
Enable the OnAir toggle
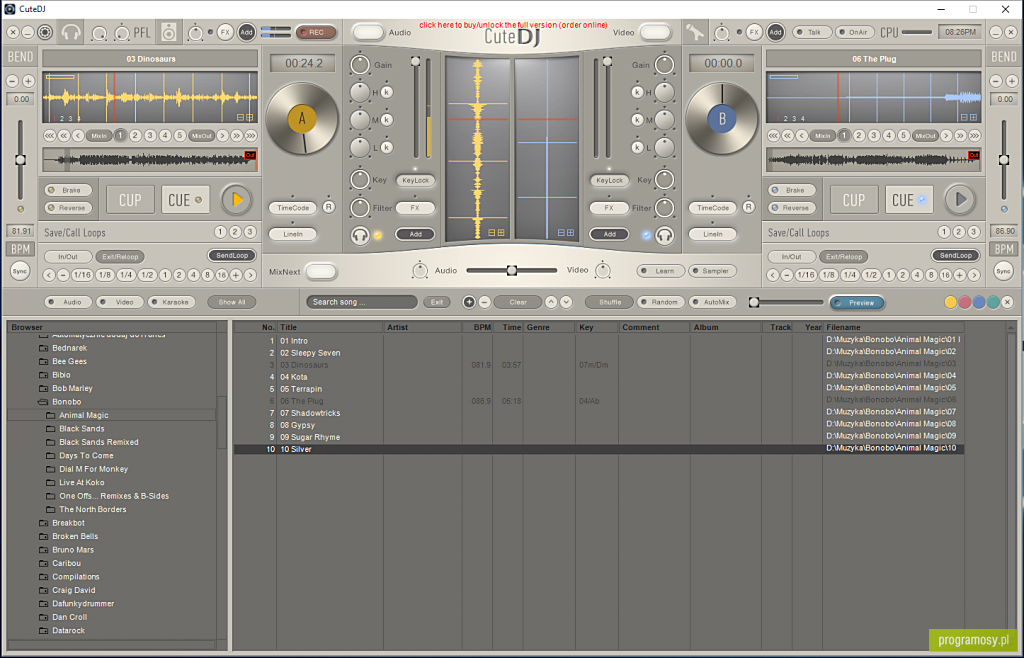(855, 32)
